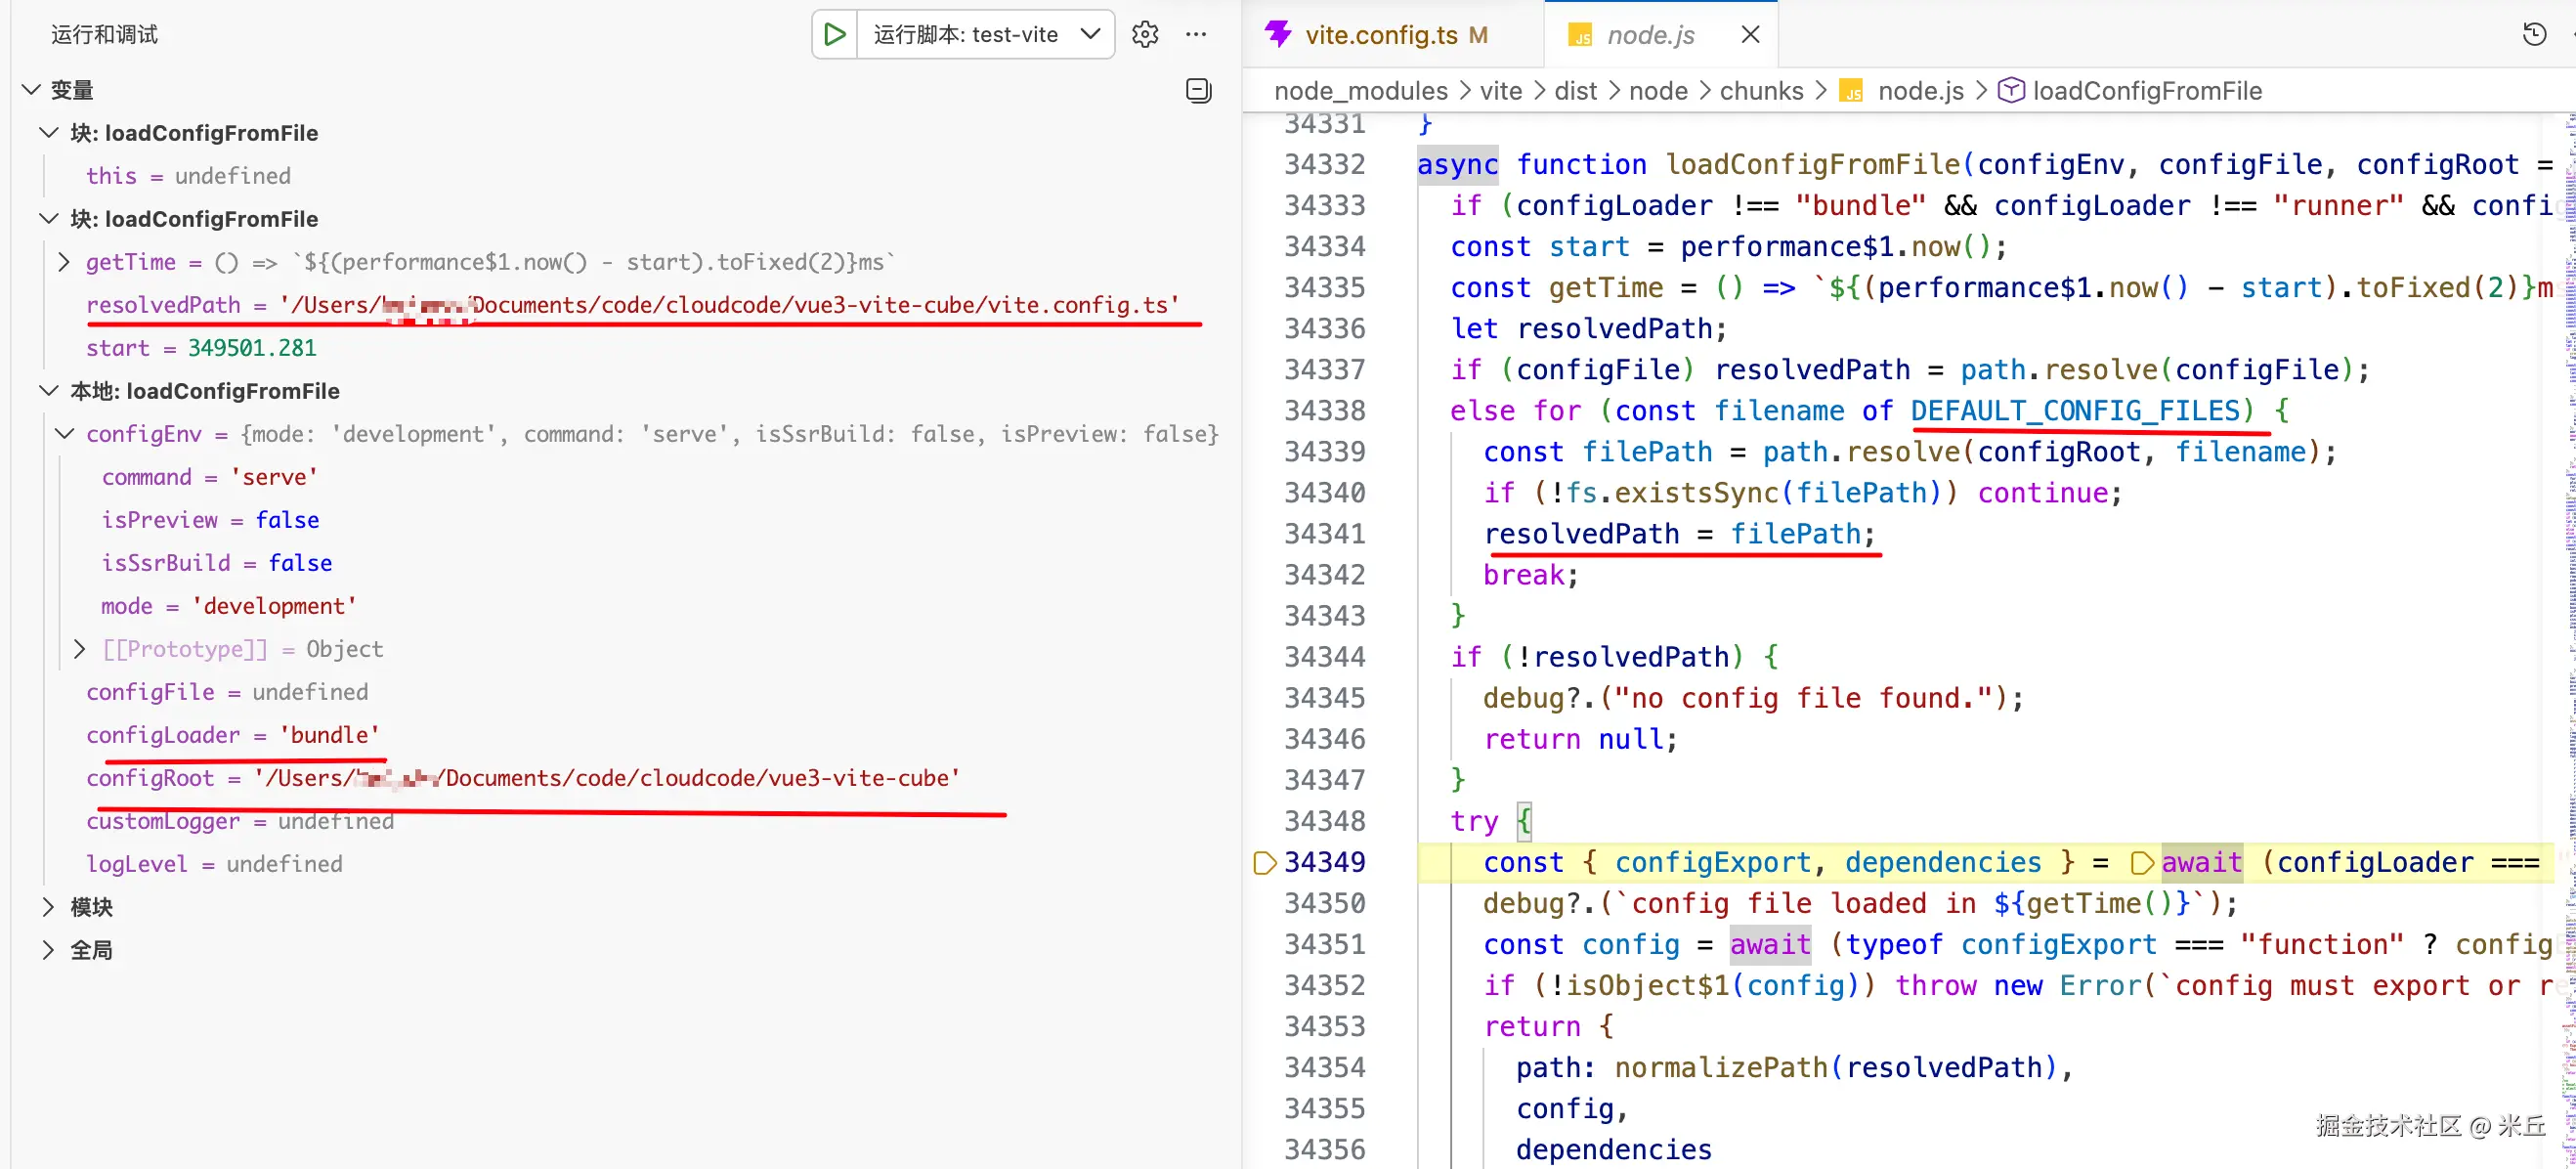
Task: Click the inline breakpoint marker before await
Action: (x=2141, y=862)
